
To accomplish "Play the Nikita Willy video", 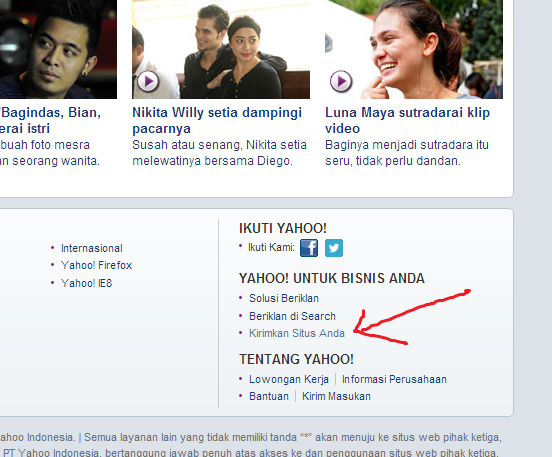I will point(148,81).
